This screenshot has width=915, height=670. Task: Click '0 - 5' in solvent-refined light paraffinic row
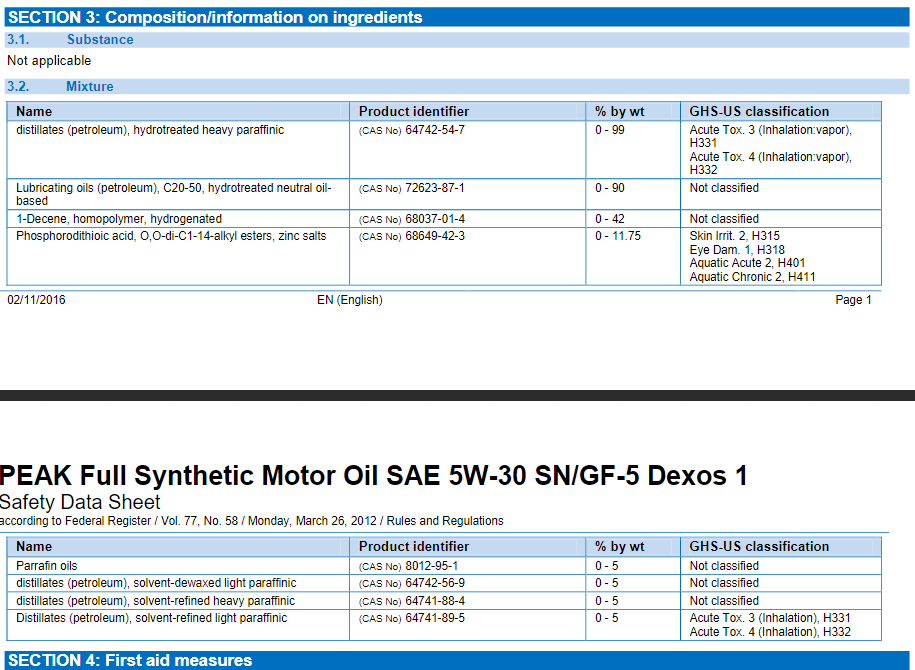pos(606,618)
